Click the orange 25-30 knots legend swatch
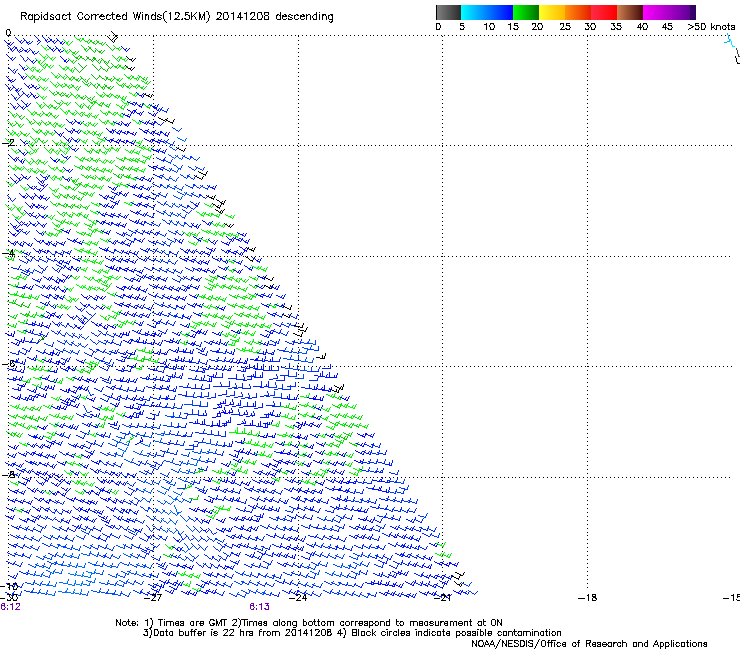Image resolution: width=740 pixels, height=650 pixels. (x=578, y=12)
